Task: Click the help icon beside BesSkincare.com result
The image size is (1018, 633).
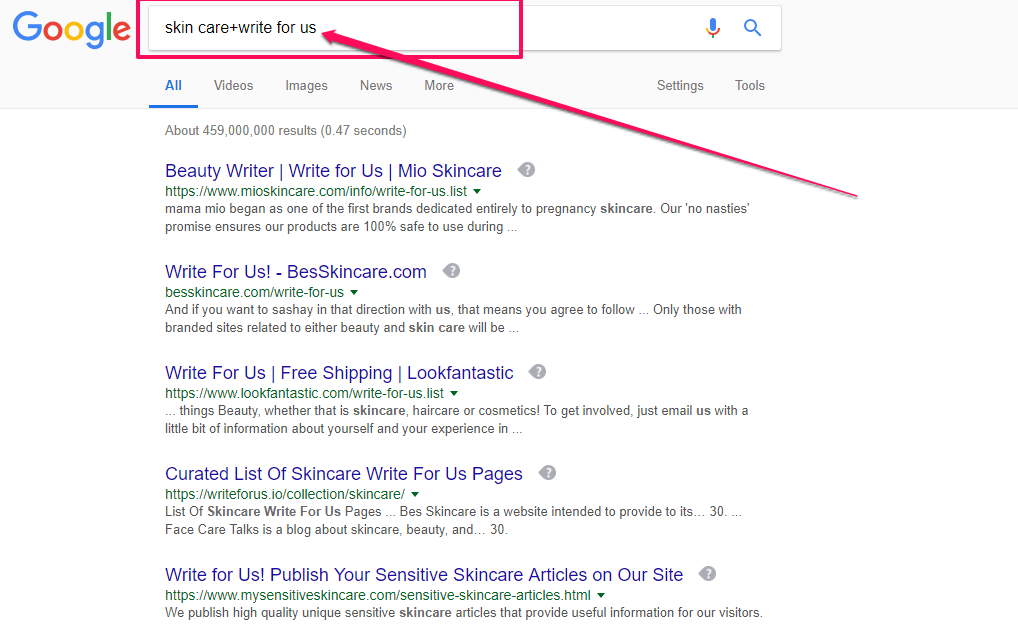Action: click(x=451, y=271)
